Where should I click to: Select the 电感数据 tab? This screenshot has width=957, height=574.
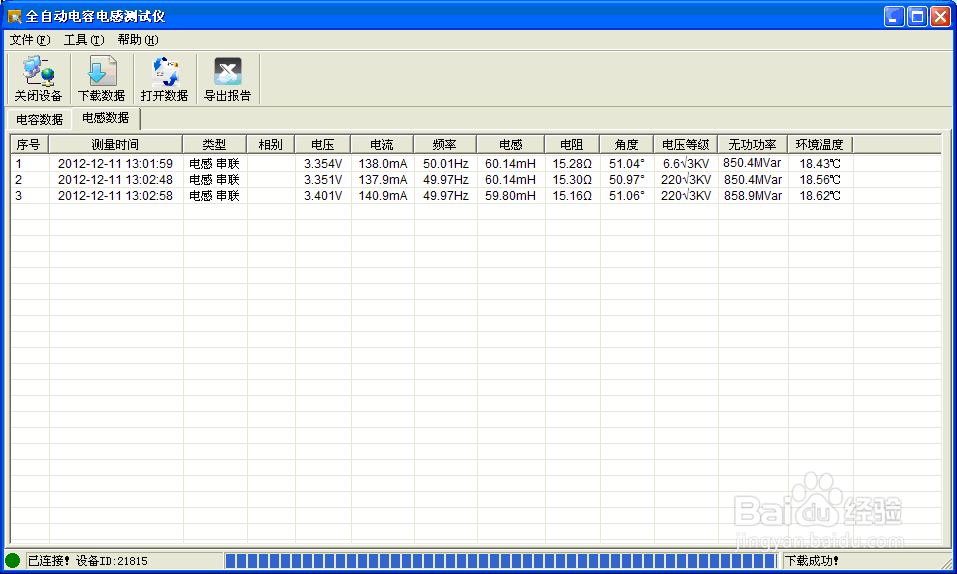pos(106,118)
